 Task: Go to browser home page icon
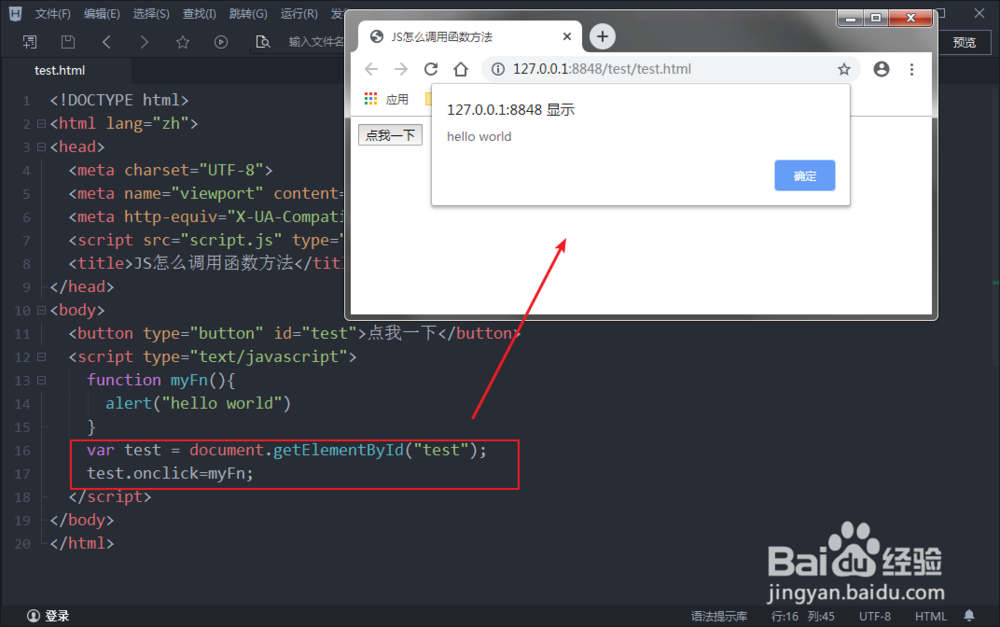coord(460,69)
